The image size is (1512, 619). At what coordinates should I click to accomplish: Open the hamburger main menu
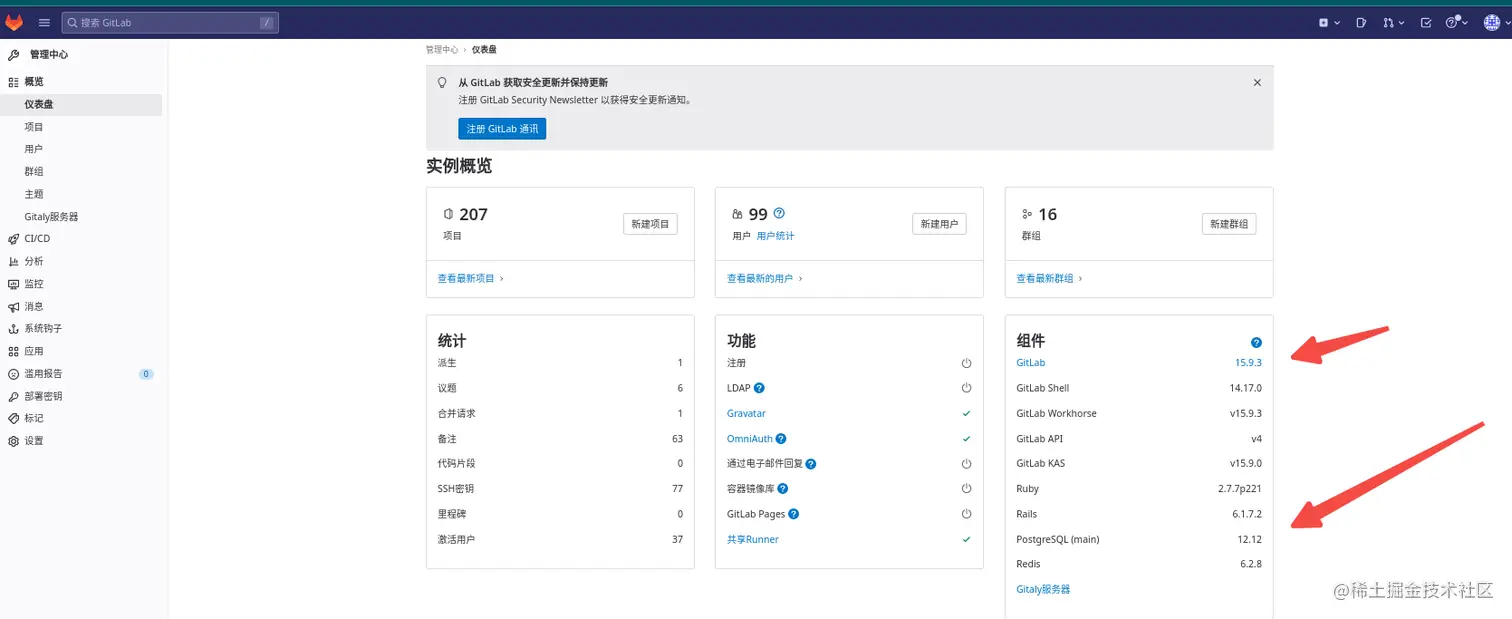pyautogui.click(x=44, y=22)
